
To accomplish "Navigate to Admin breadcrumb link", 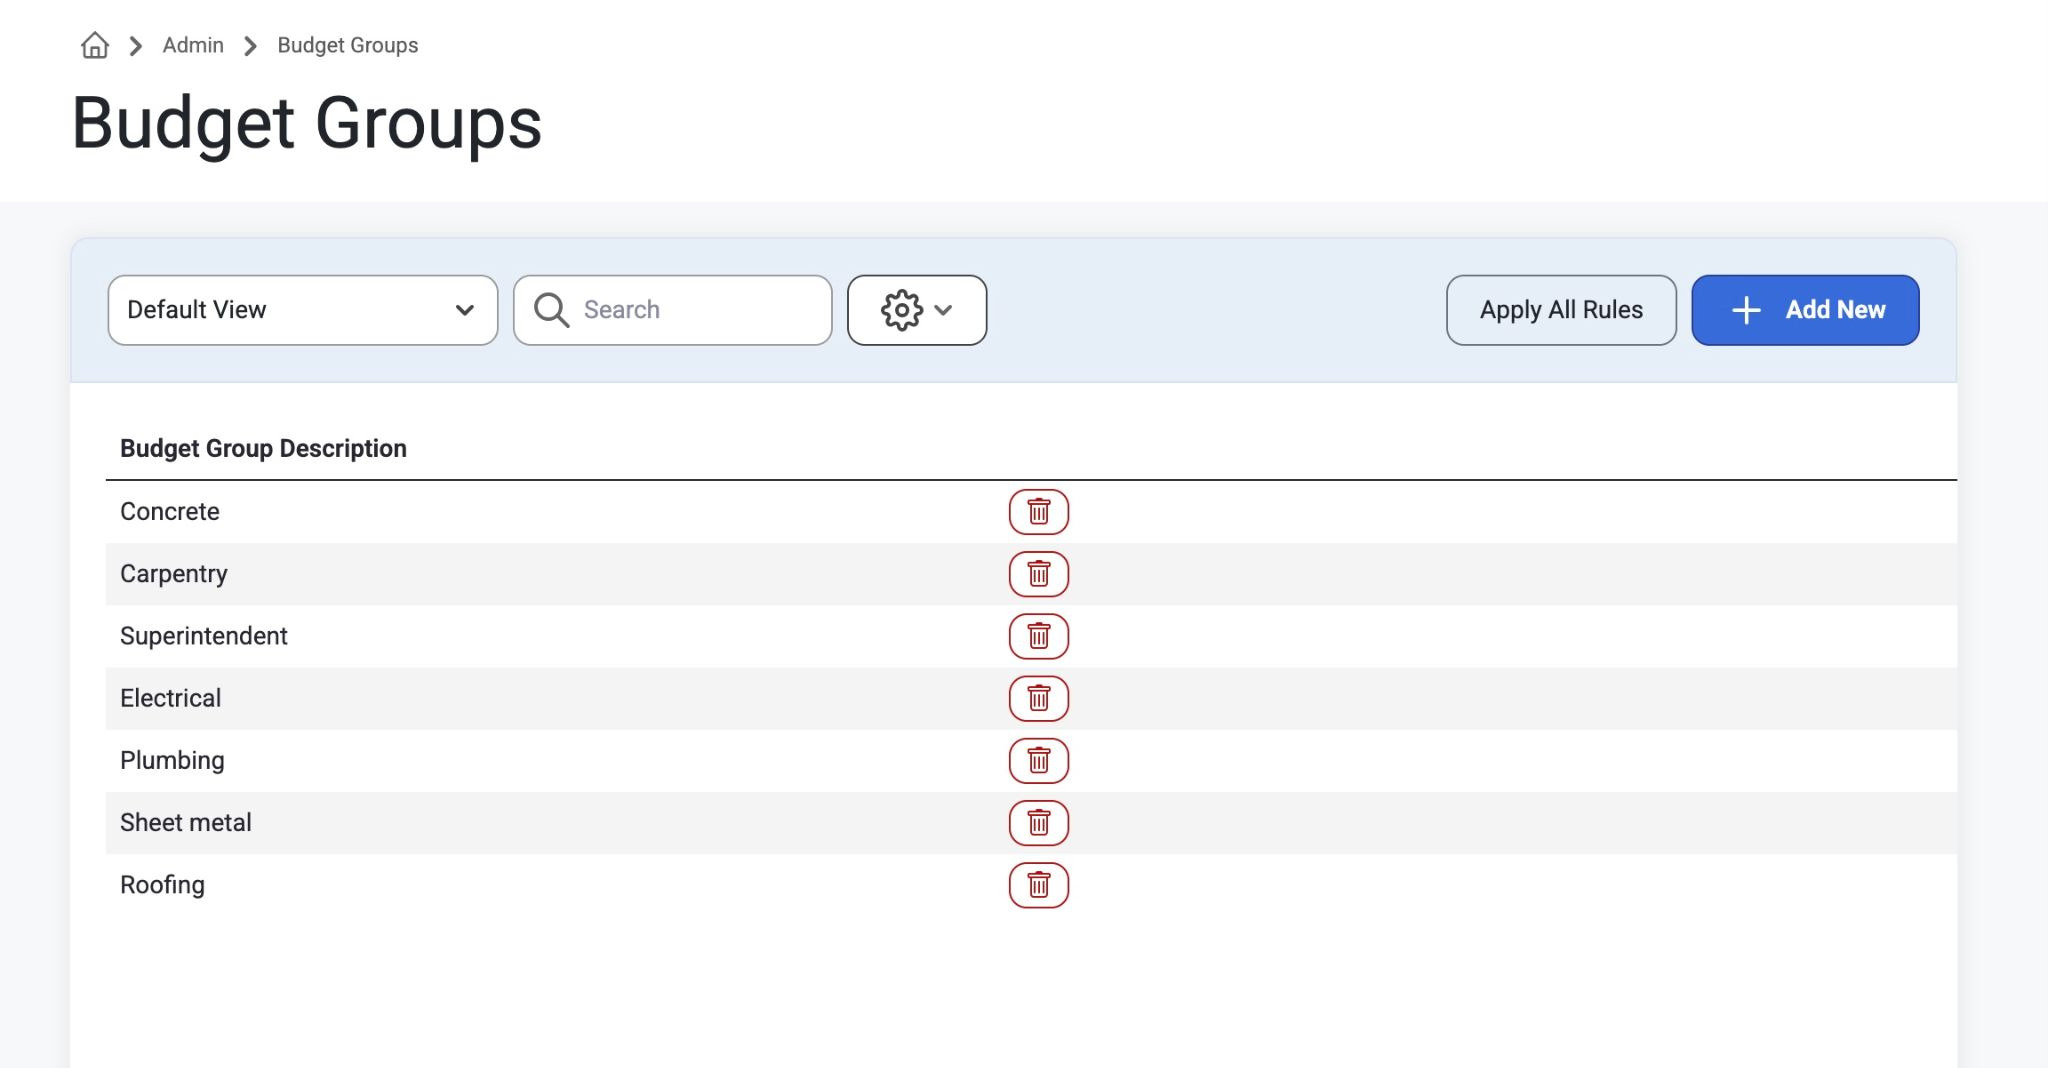I will [193, 45].
